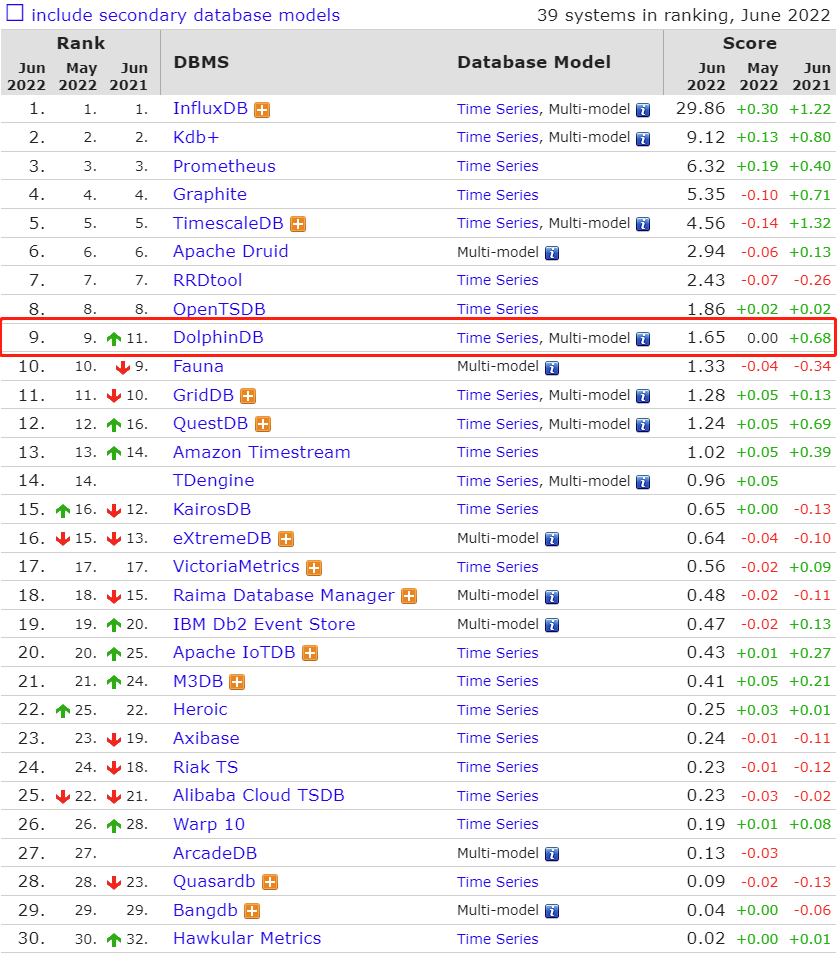Click the '39 systems in ranking, June 2022' text
838x953 pixels.
683,15
